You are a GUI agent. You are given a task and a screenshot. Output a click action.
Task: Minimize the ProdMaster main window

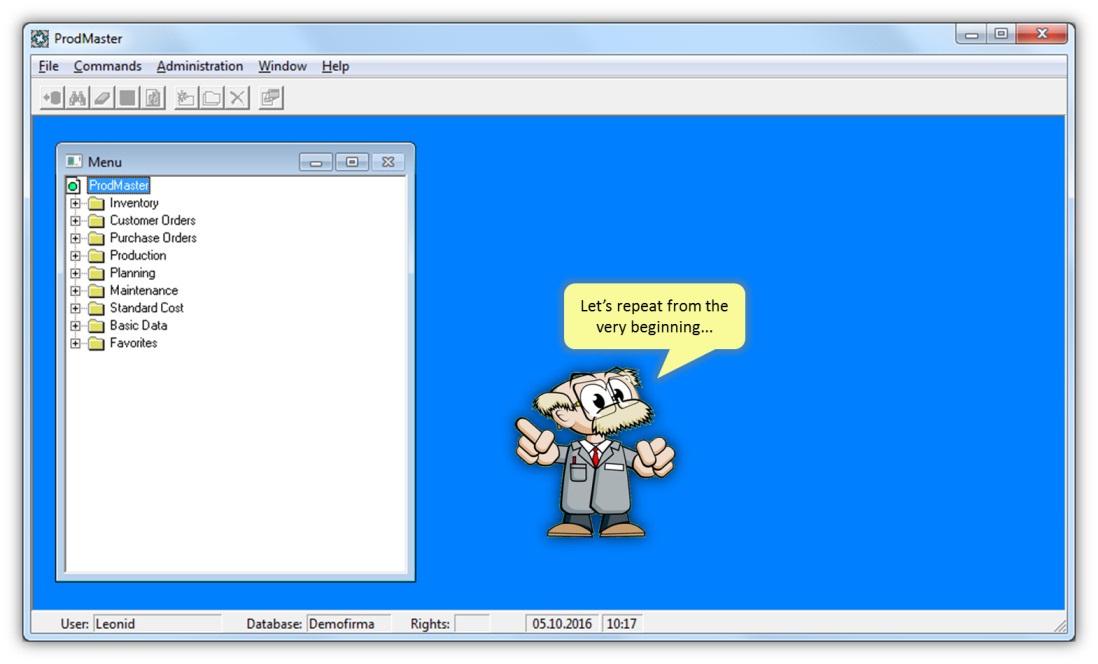(x=971, y=34)
